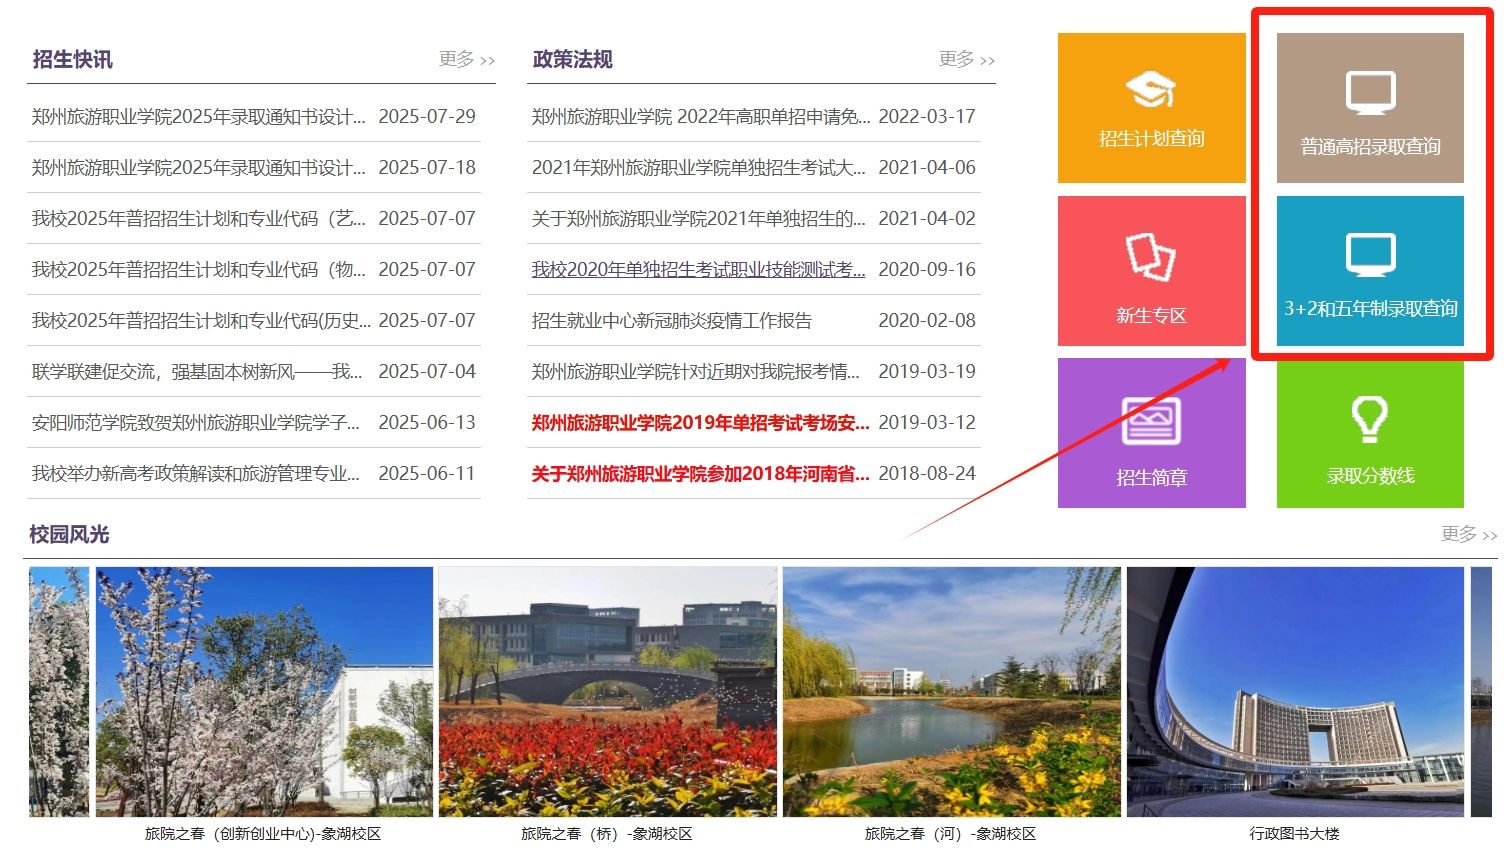
Task: Click the monitor icon for 3+2和五年制录取查询
Action: coord(1369,255)
